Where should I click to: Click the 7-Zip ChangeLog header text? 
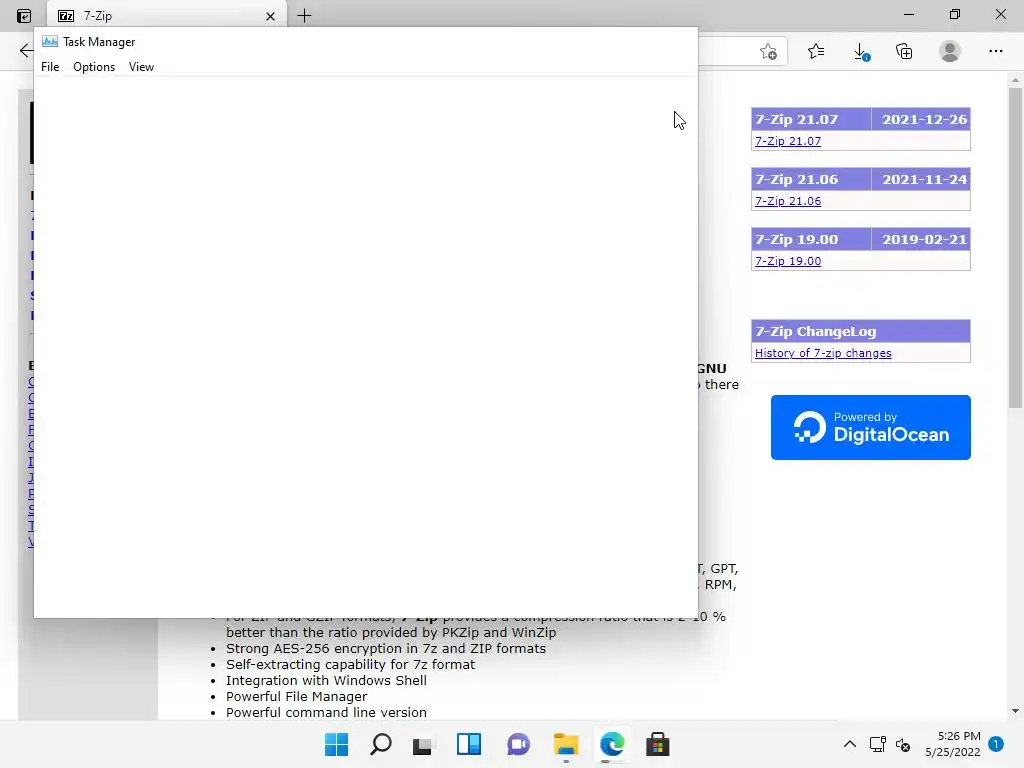click(x=816, y=332)
